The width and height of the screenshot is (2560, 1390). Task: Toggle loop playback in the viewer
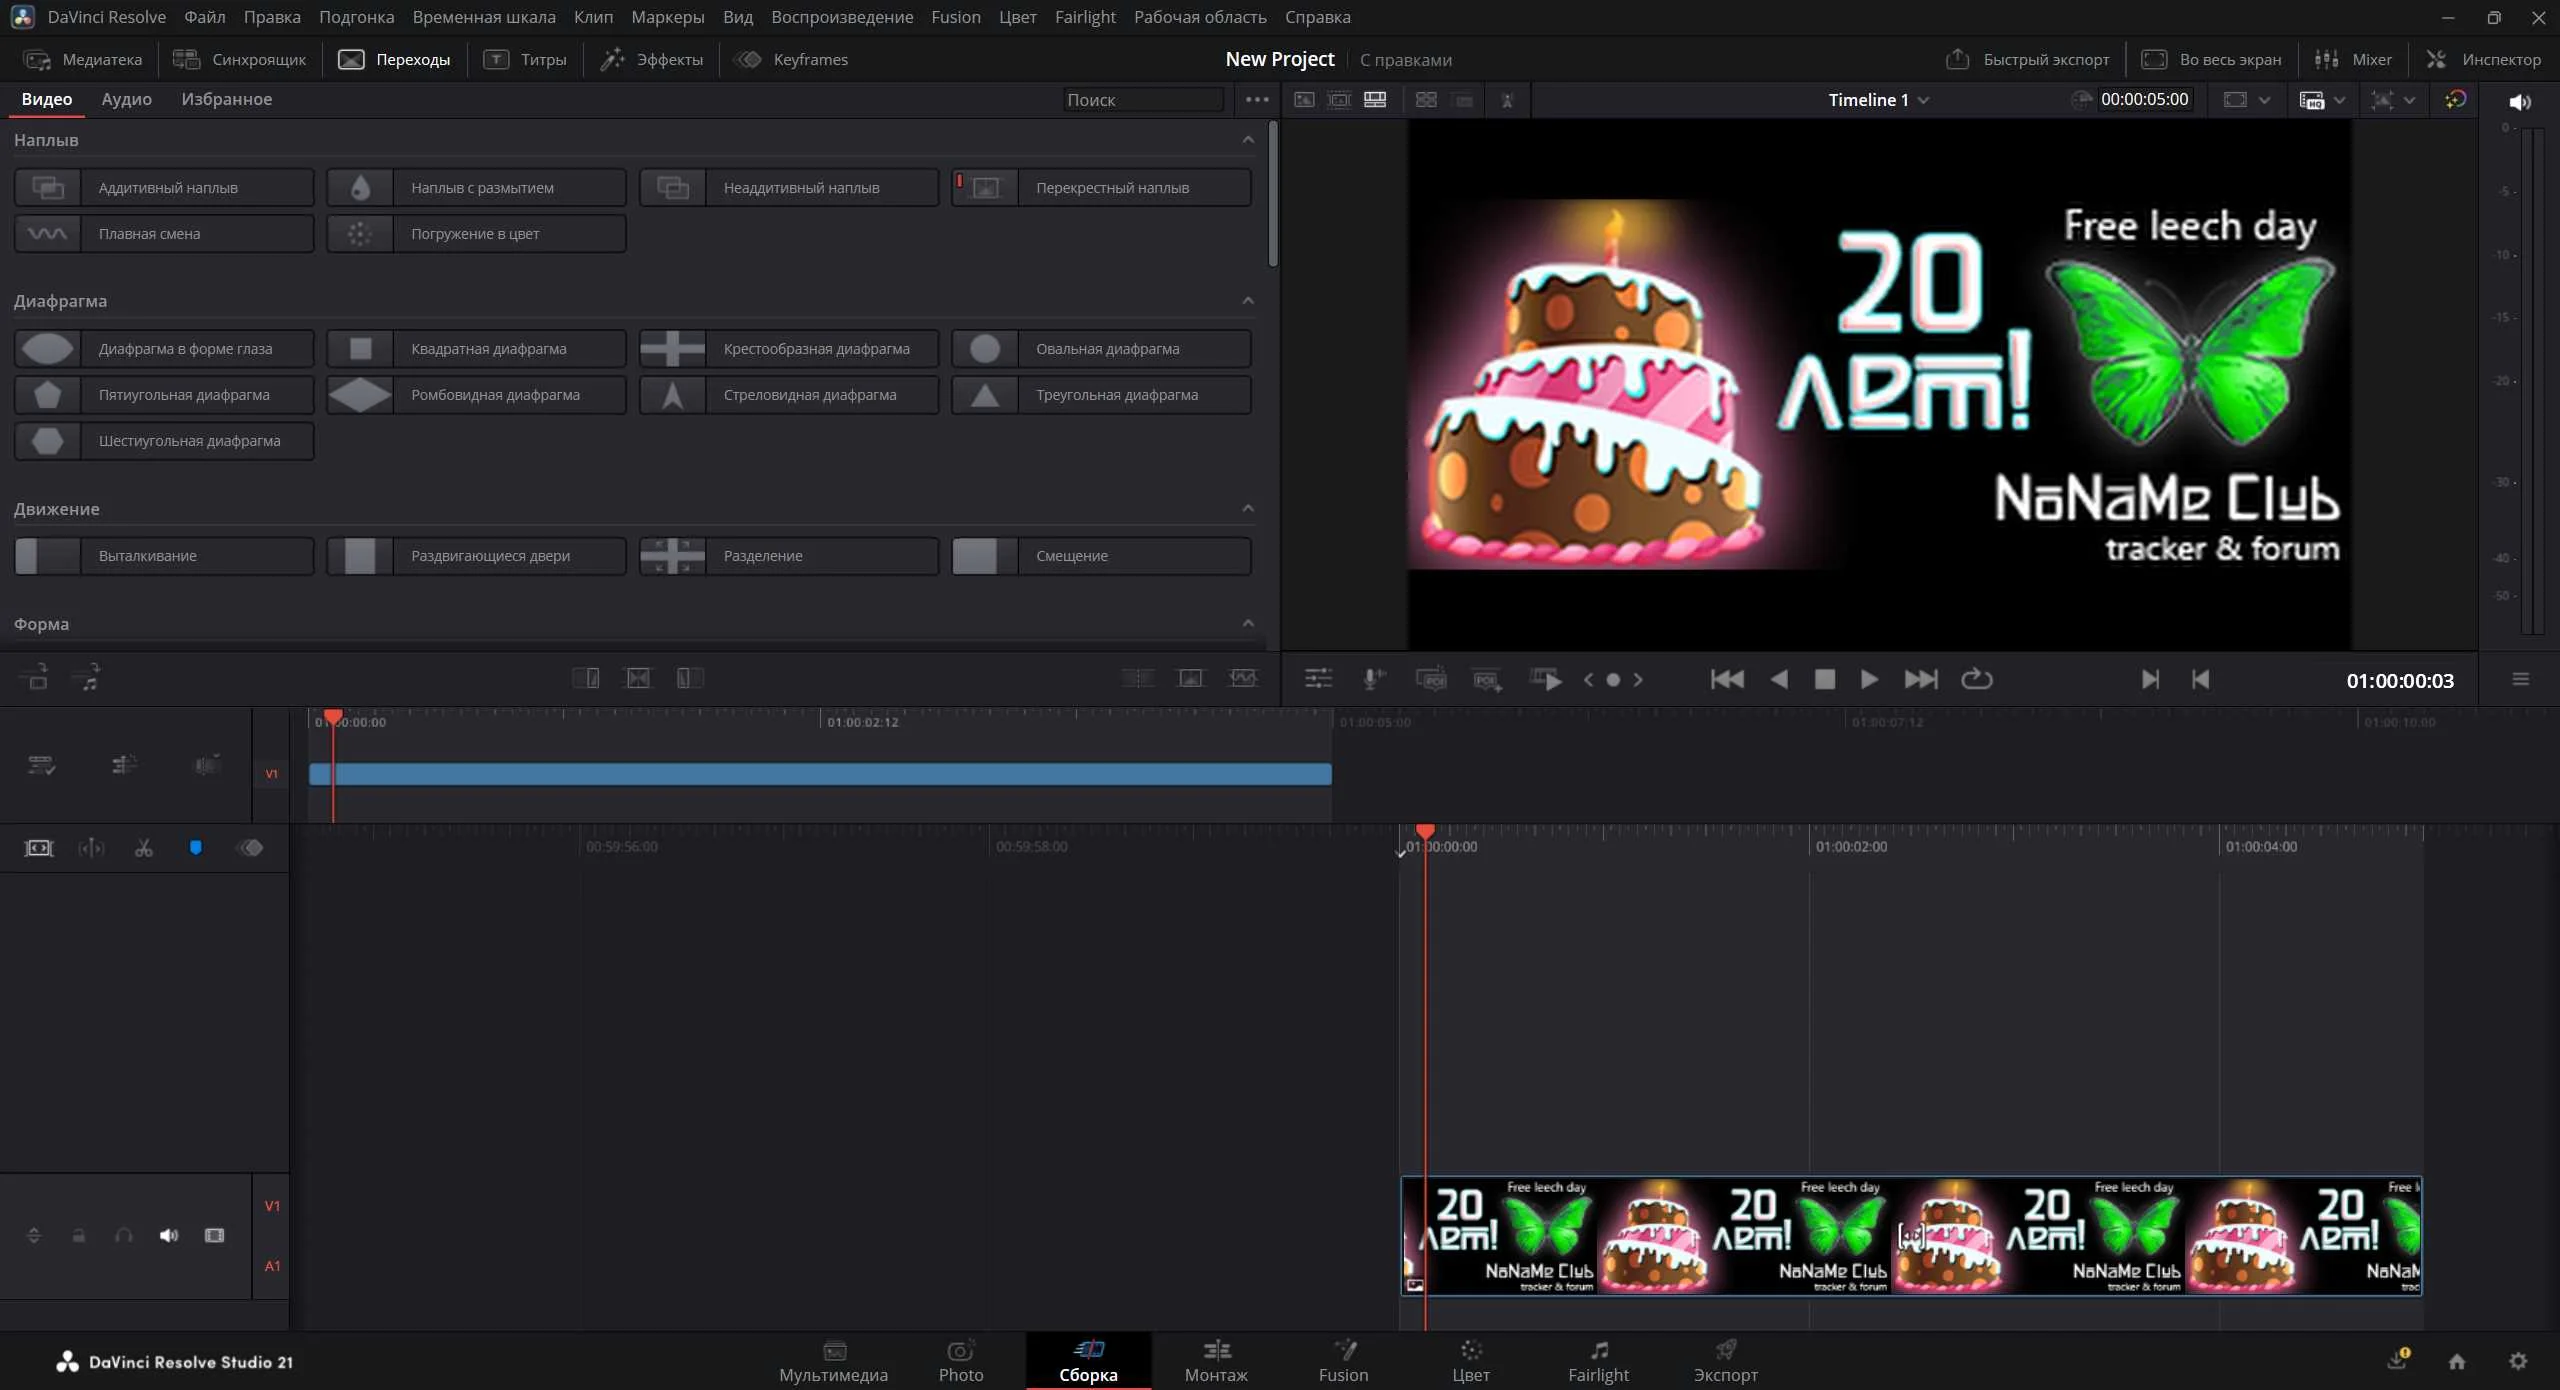(1977, 680)
